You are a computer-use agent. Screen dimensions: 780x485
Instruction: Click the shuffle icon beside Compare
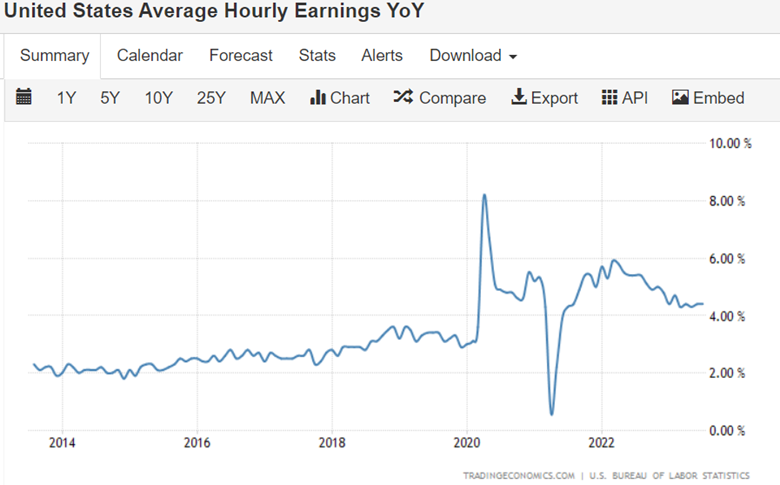click(x=403, y=97)
